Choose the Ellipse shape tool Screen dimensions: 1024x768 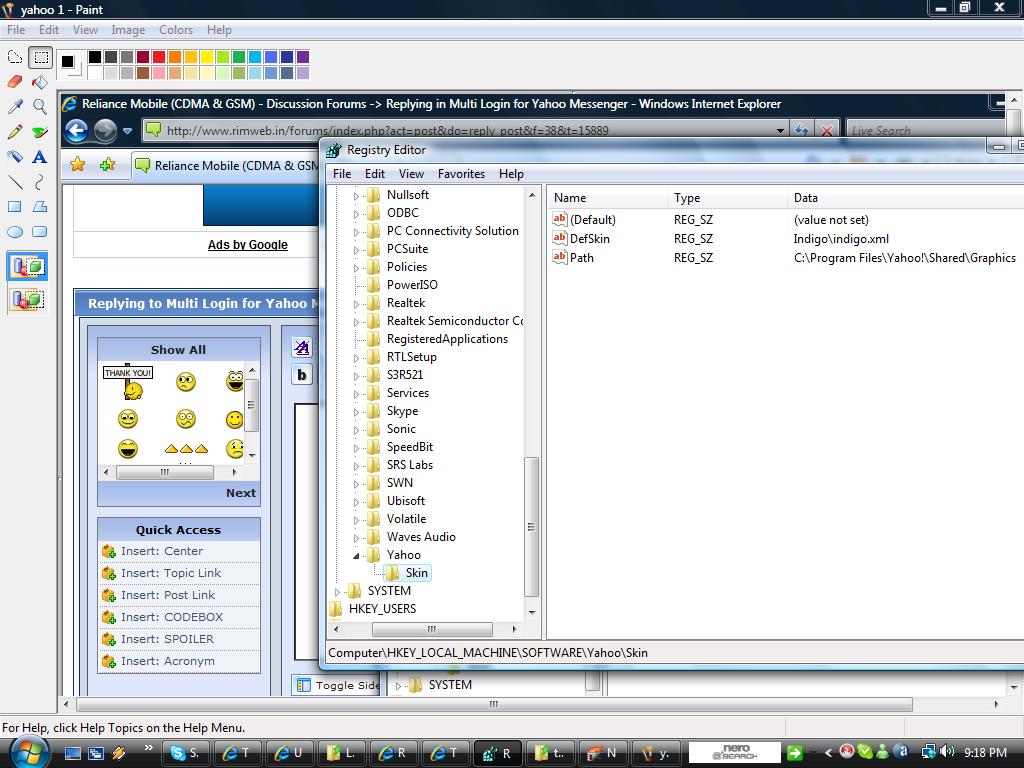(15, 232)
